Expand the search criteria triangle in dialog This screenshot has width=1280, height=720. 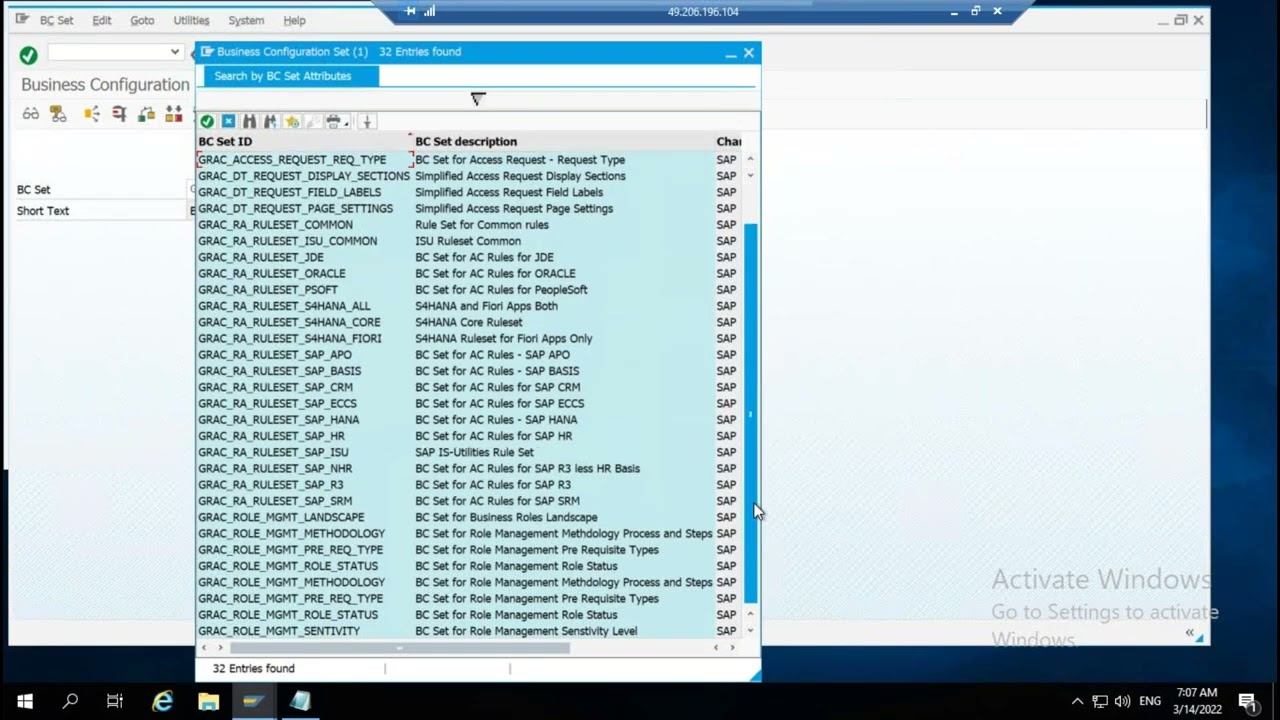click(x=478, y=98)
